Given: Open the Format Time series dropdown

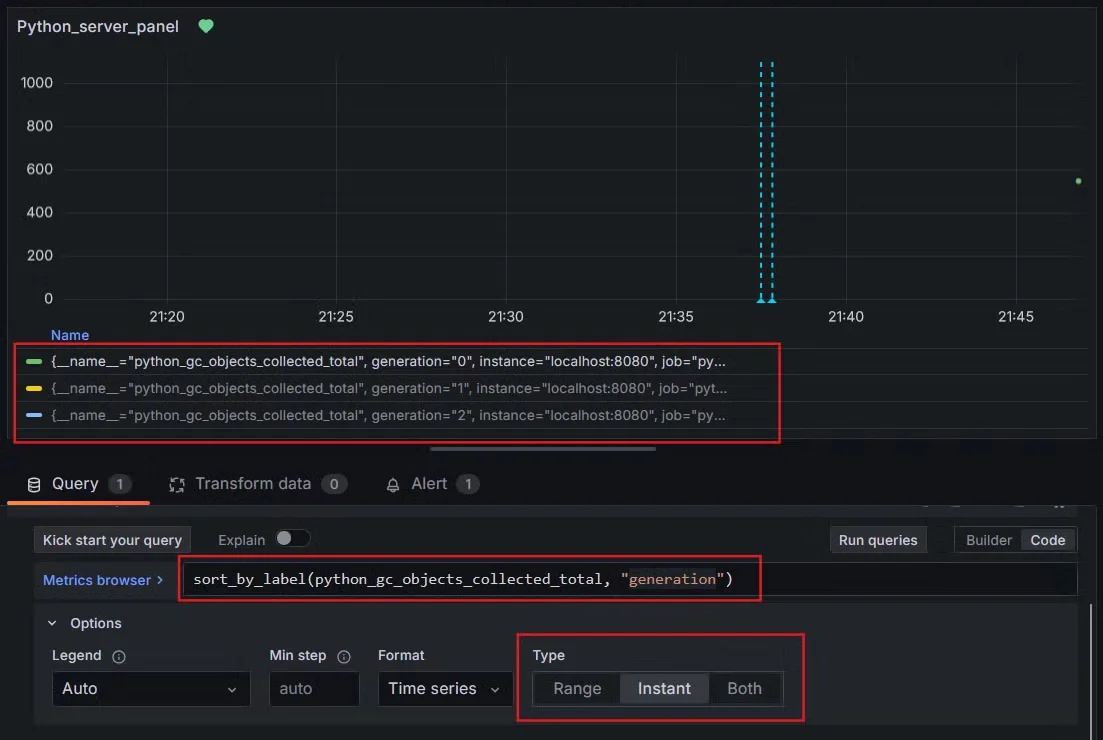Looking at the screenshot, I should (x=445, y=689).
